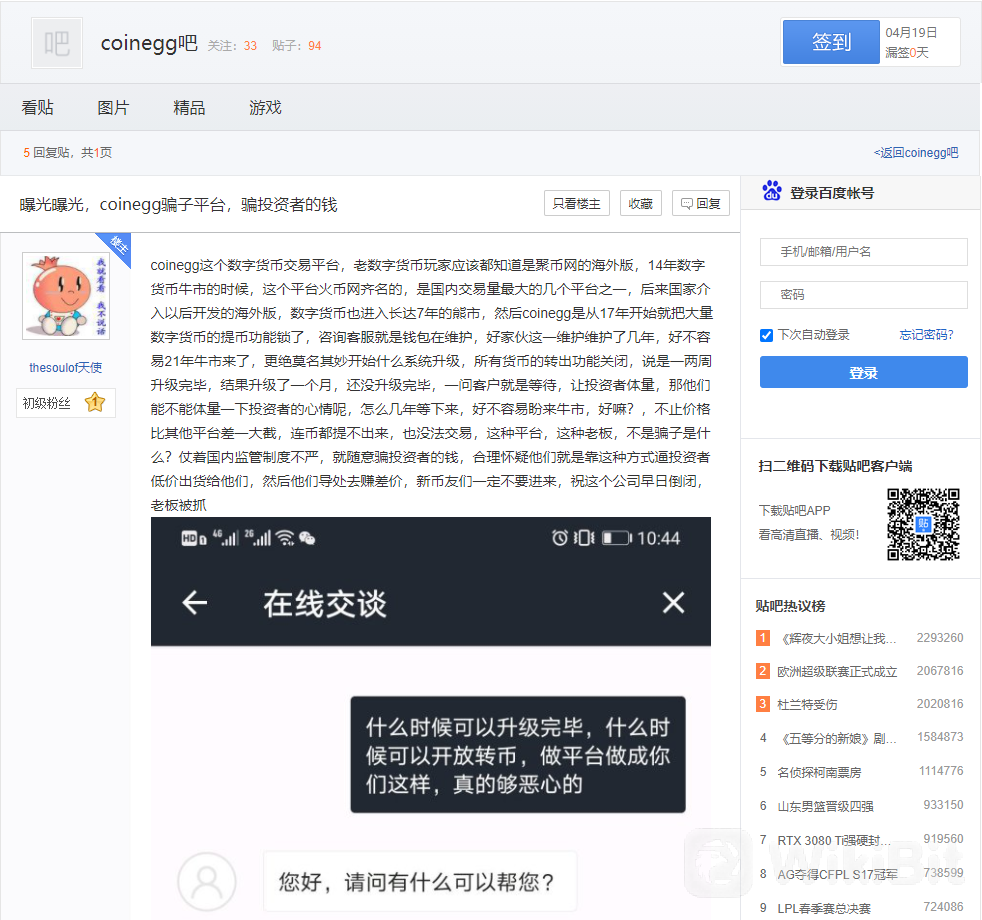Image resolution: width=982 pixels, height=920 pixels.
Task: Open the 精品 tab
Action: (x=189, y=108)
